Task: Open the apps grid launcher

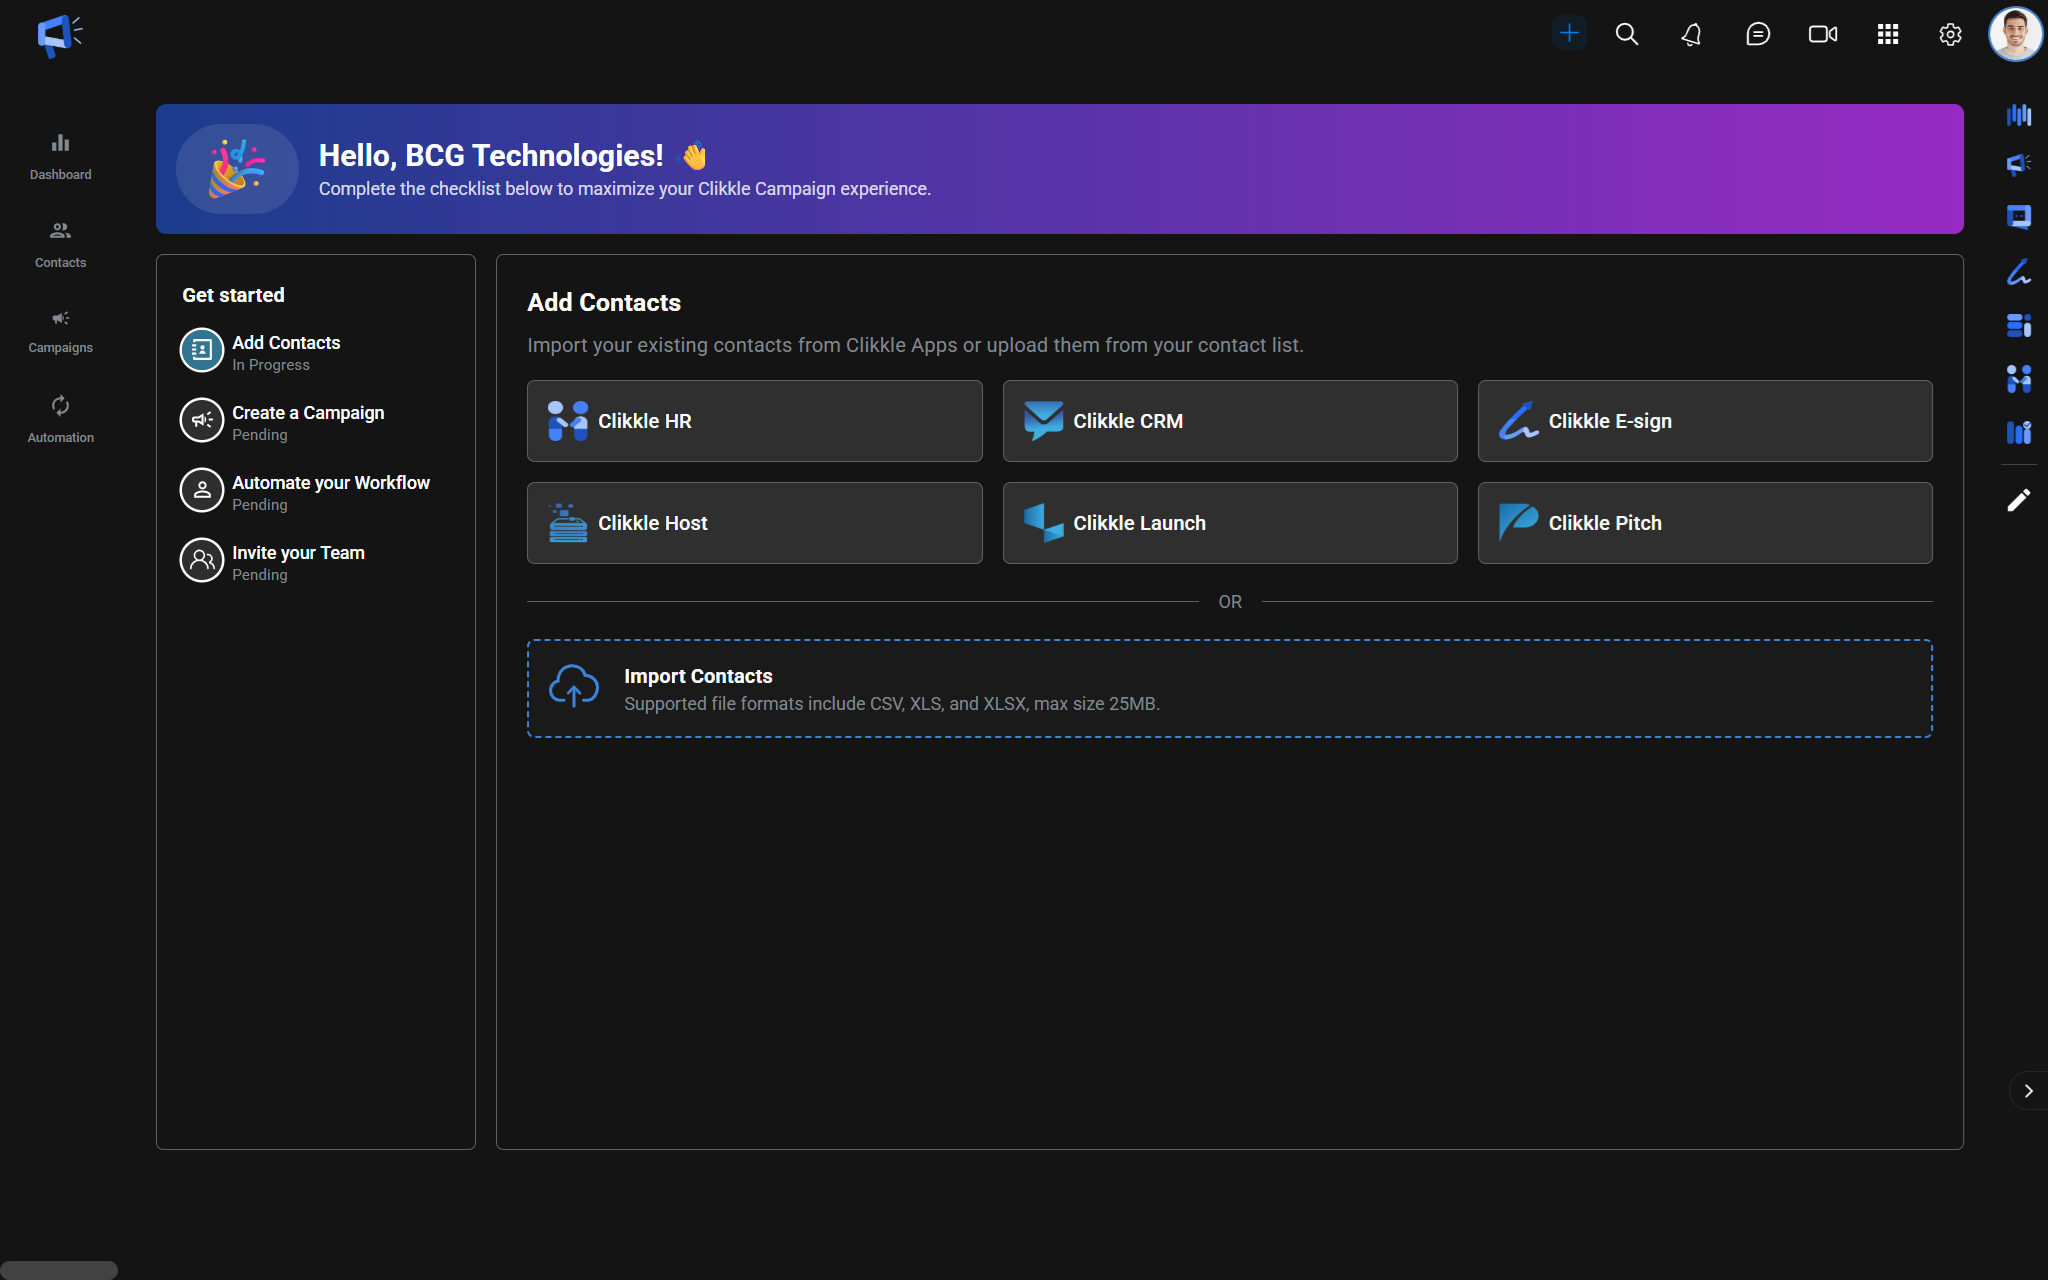Action: pyautogui.click(x=1887, y=35)
